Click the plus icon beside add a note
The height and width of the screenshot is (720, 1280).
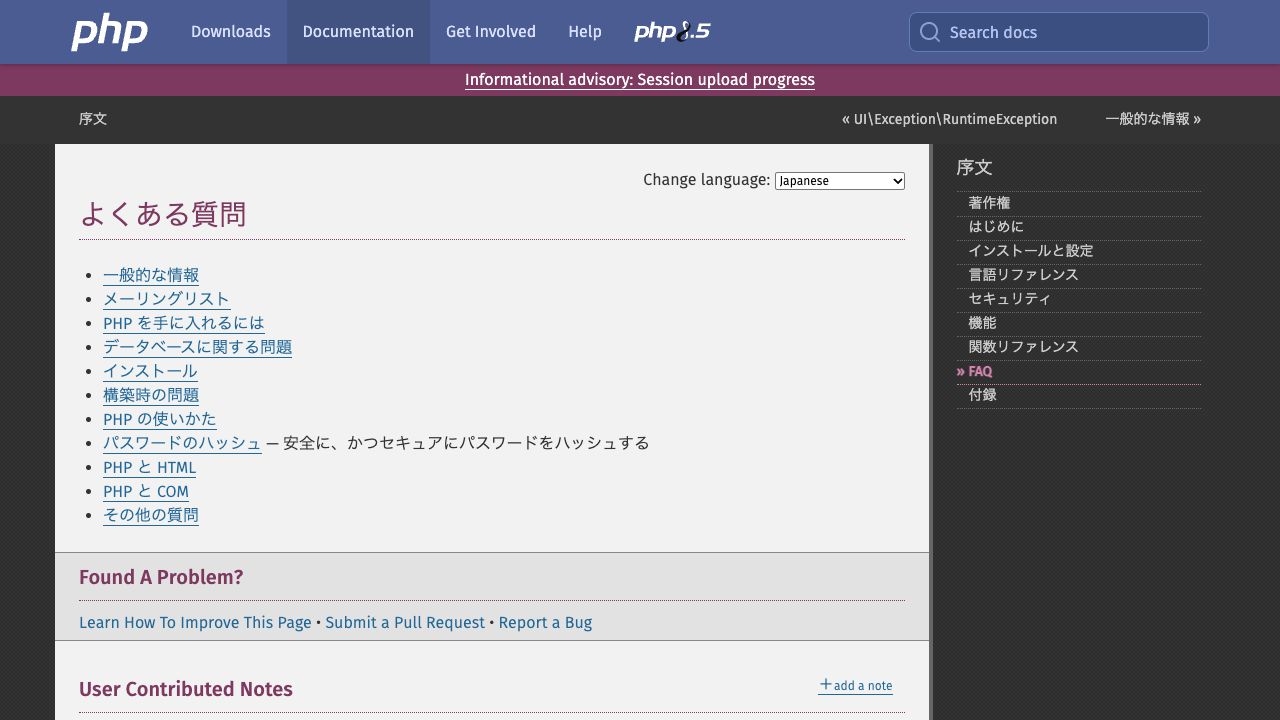click(825, 685)
